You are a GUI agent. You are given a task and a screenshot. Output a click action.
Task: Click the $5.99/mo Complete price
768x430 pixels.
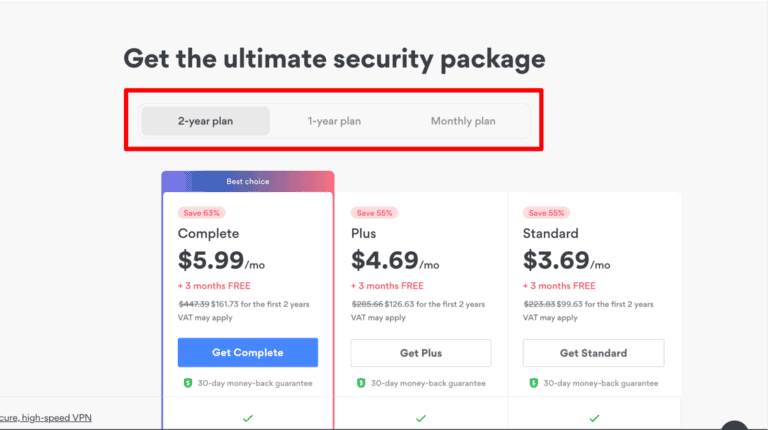click(x=221, y=262)
